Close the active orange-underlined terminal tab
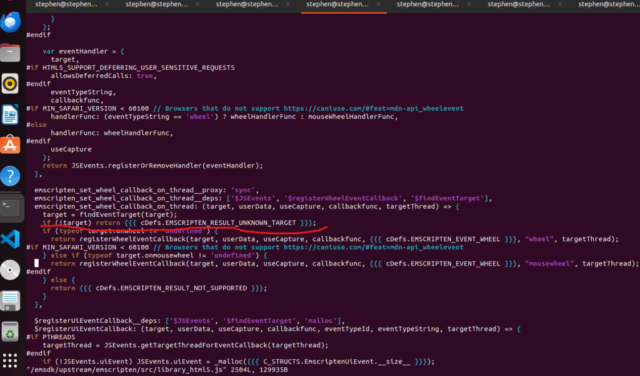 (378, 4)
